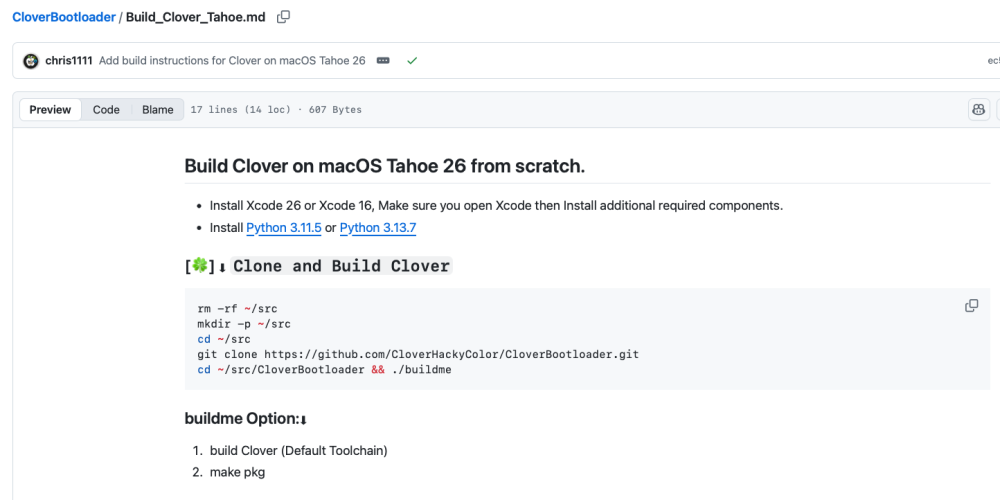Switch to Blame tab
Screen dimensions: 1000x500
[x=158, y=110]
